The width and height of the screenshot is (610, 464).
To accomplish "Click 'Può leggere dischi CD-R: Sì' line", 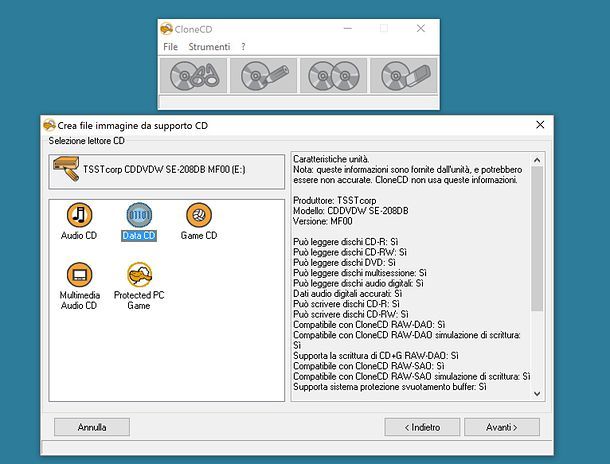I will [x=345, y=242].
